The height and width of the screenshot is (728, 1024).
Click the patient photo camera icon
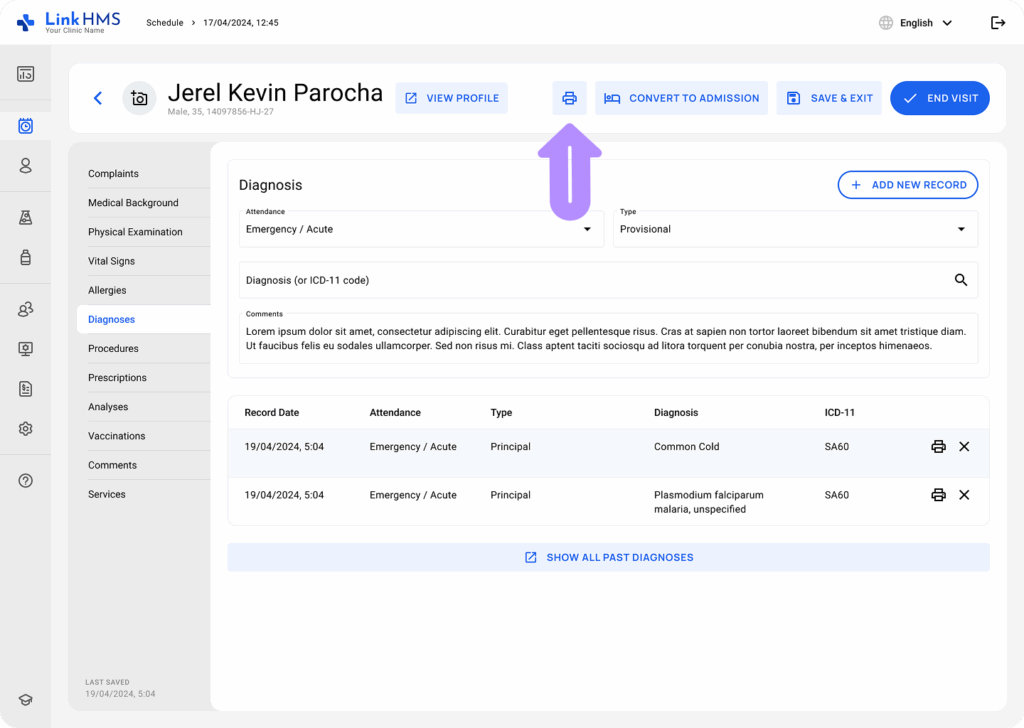[139, 98]
